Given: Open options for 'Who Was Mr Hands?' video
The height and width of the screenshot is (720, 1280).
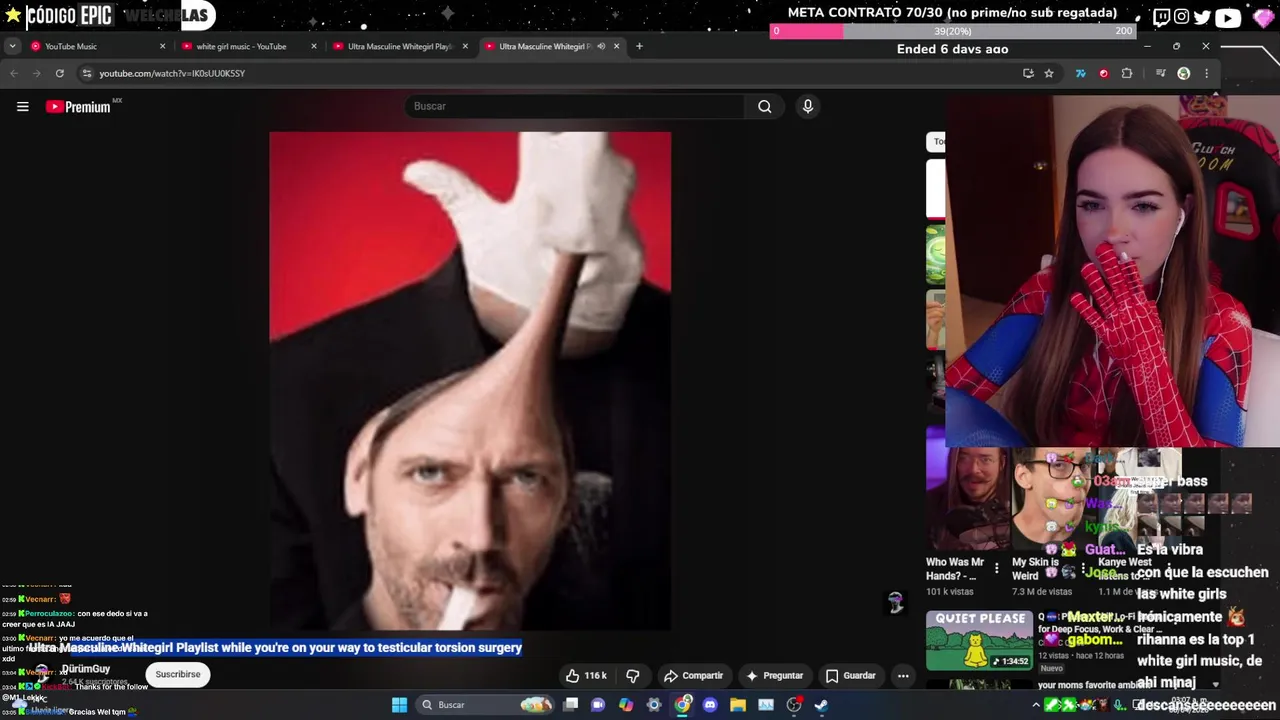Looking at the screenshot, I should click(x=996, y=568).
